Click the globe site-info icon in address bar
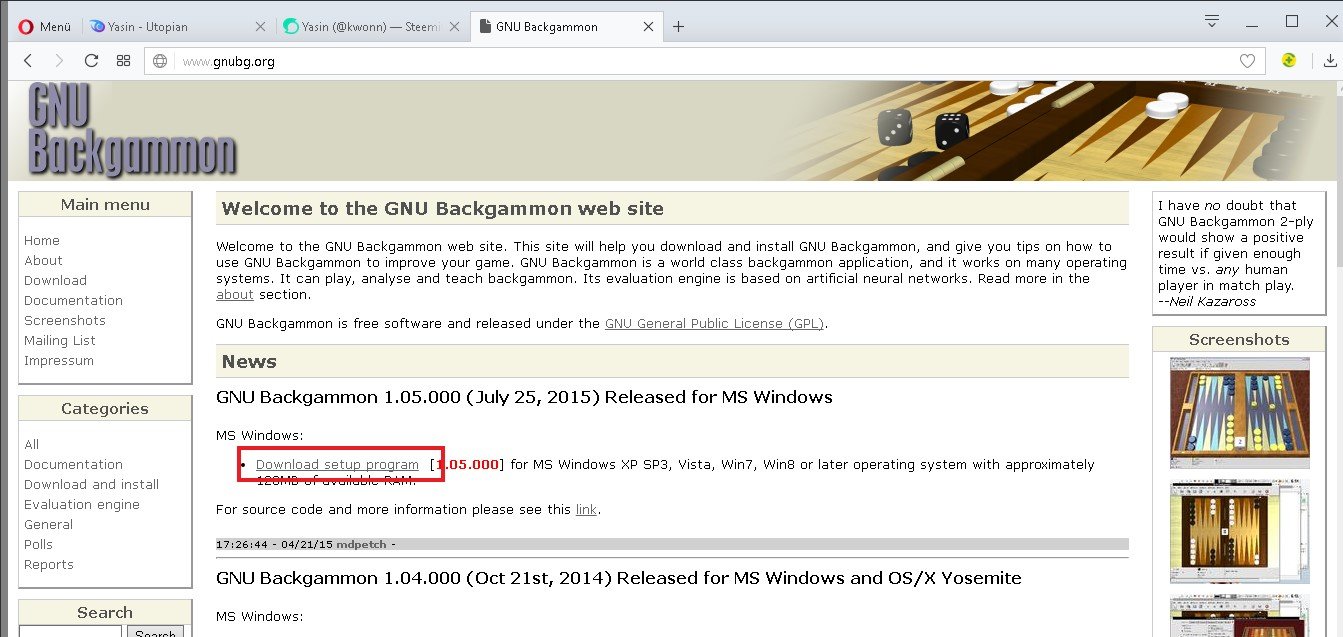Viewport: 1343px width, 637px height. (x=160, y=61)
